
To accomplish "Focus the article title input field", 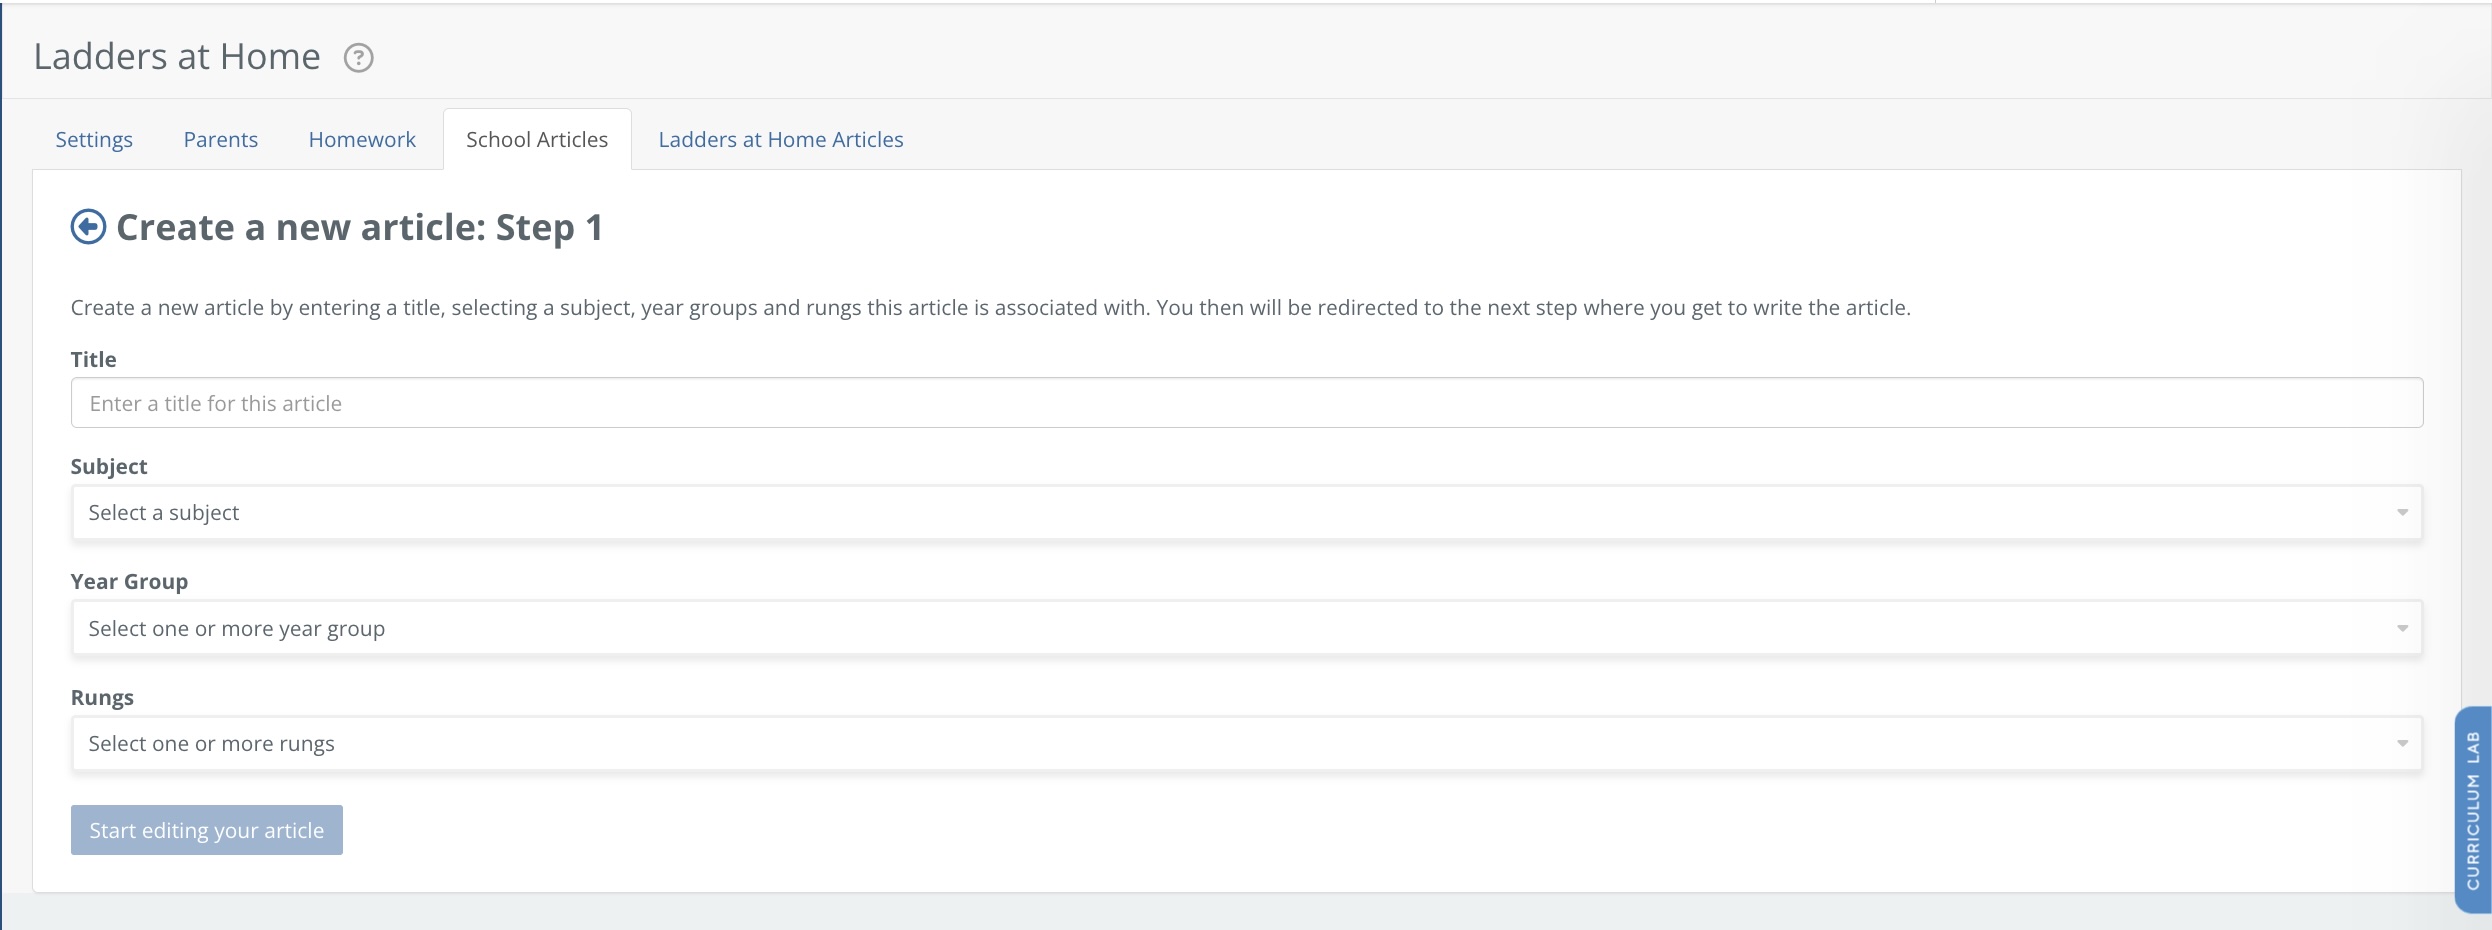I will 1246,403.
